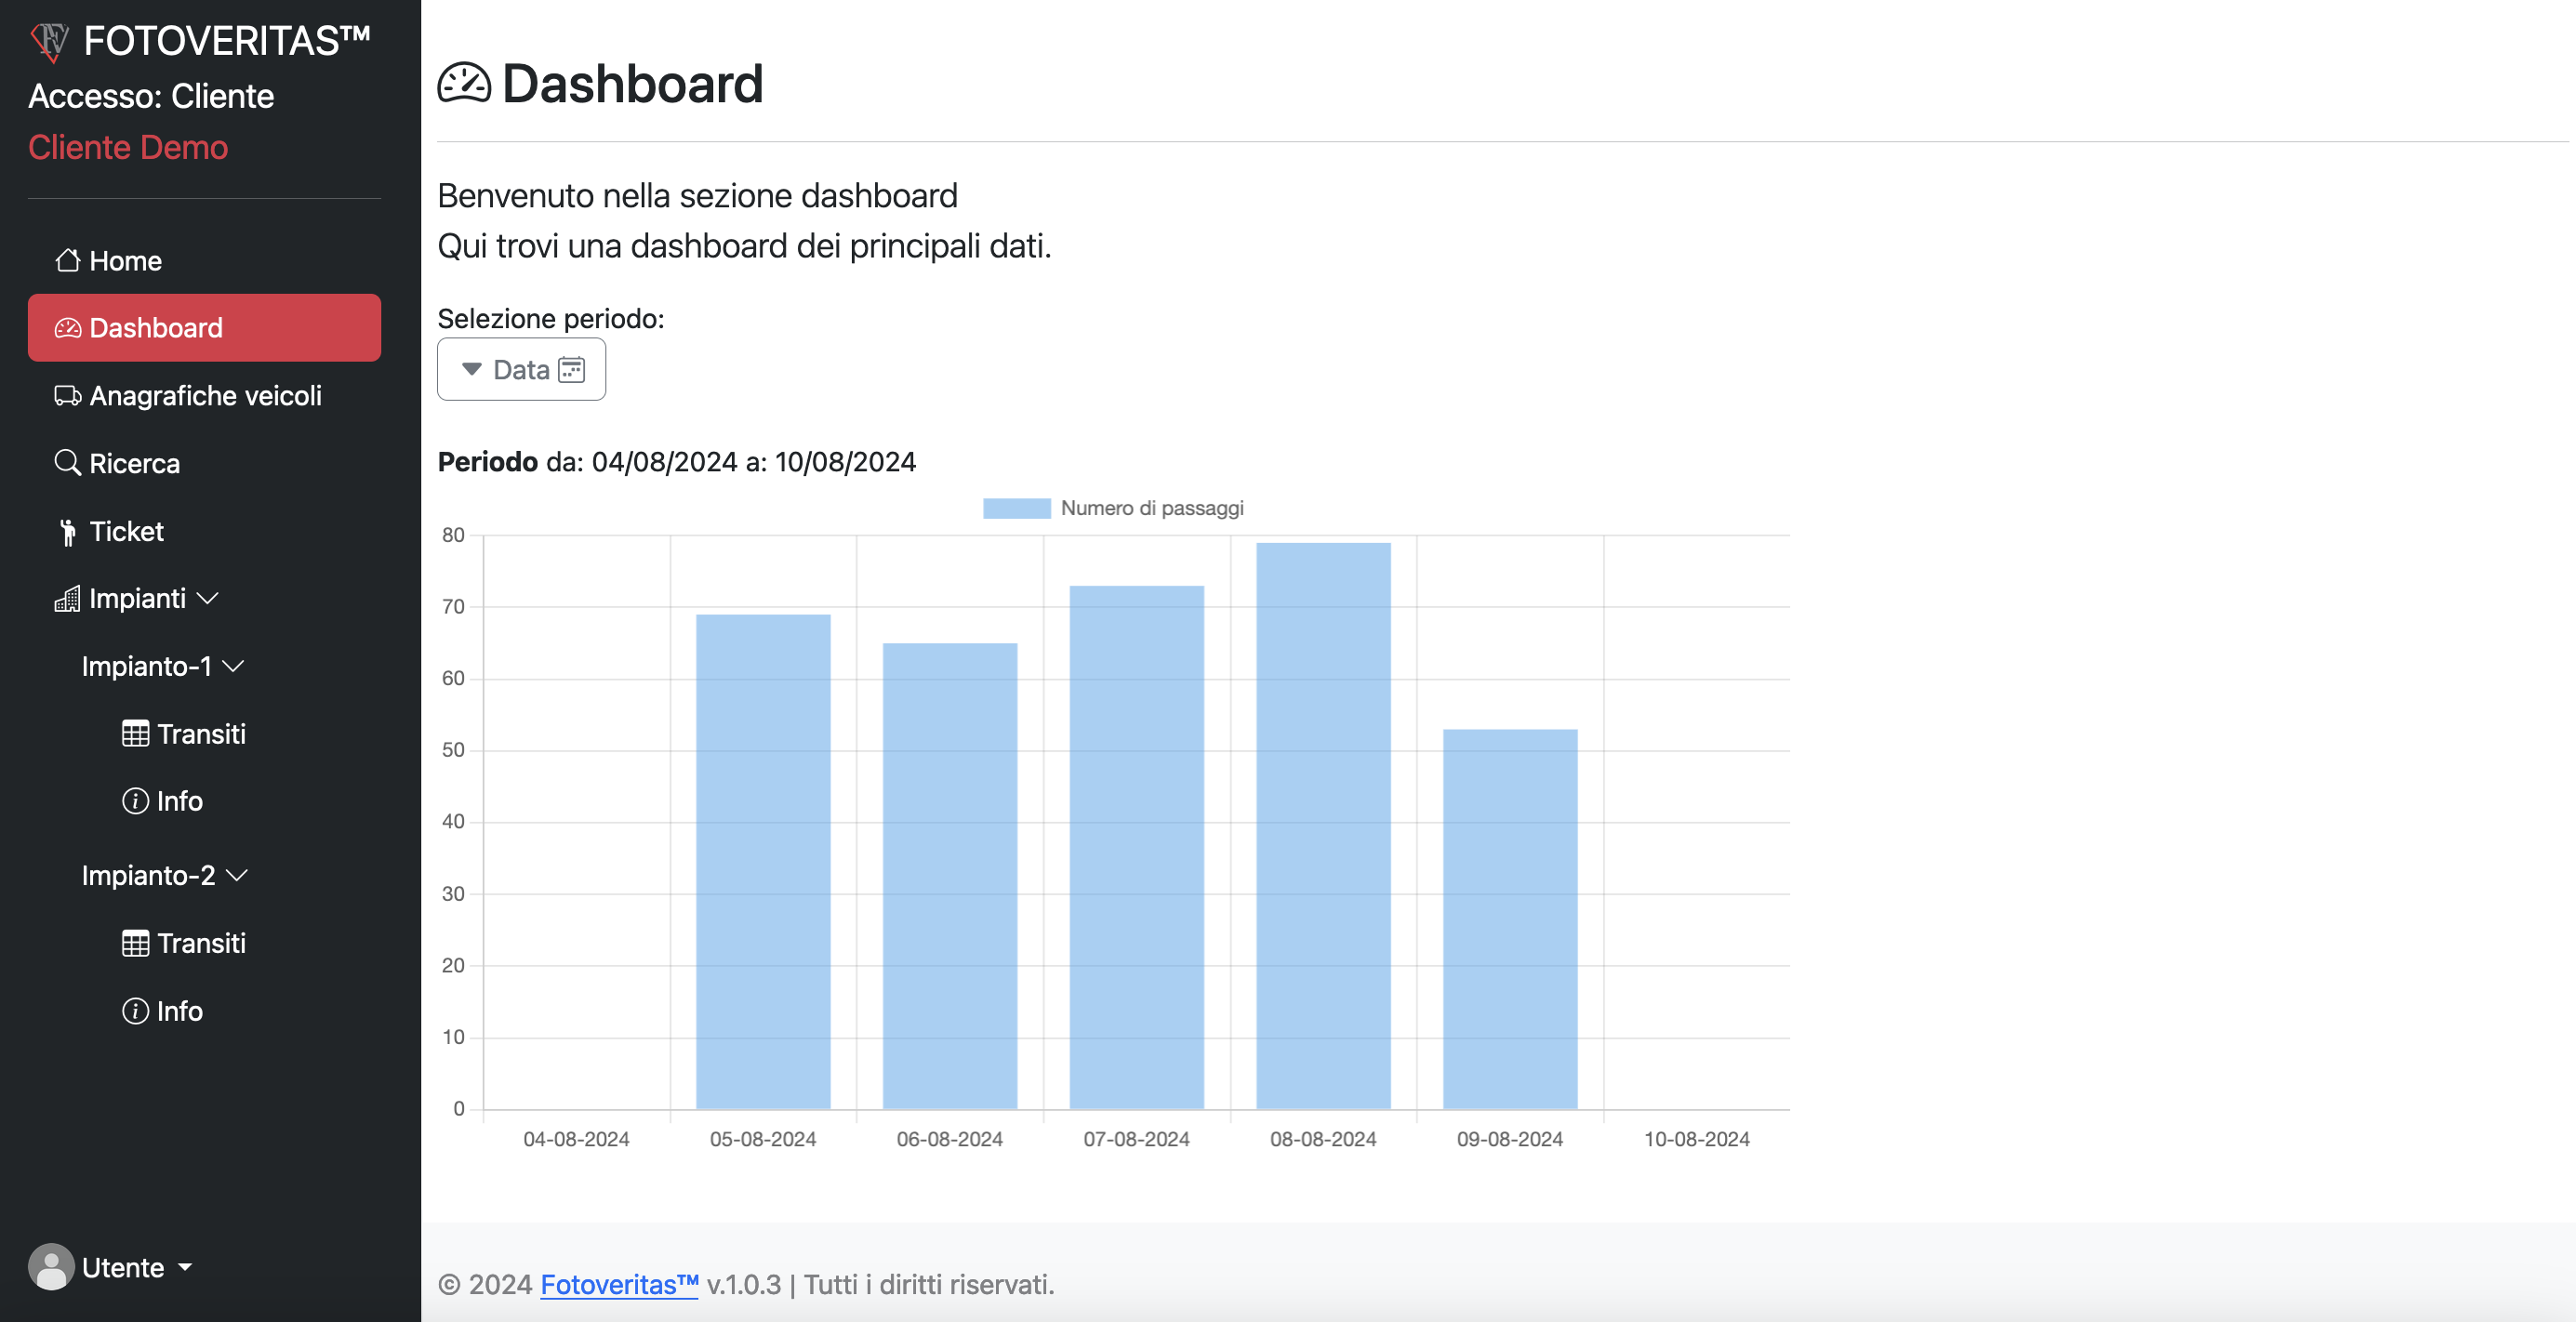This screenshot has width=2576, height=1322.
Task: Click the user avatar icon
Action: (51, 1267)
